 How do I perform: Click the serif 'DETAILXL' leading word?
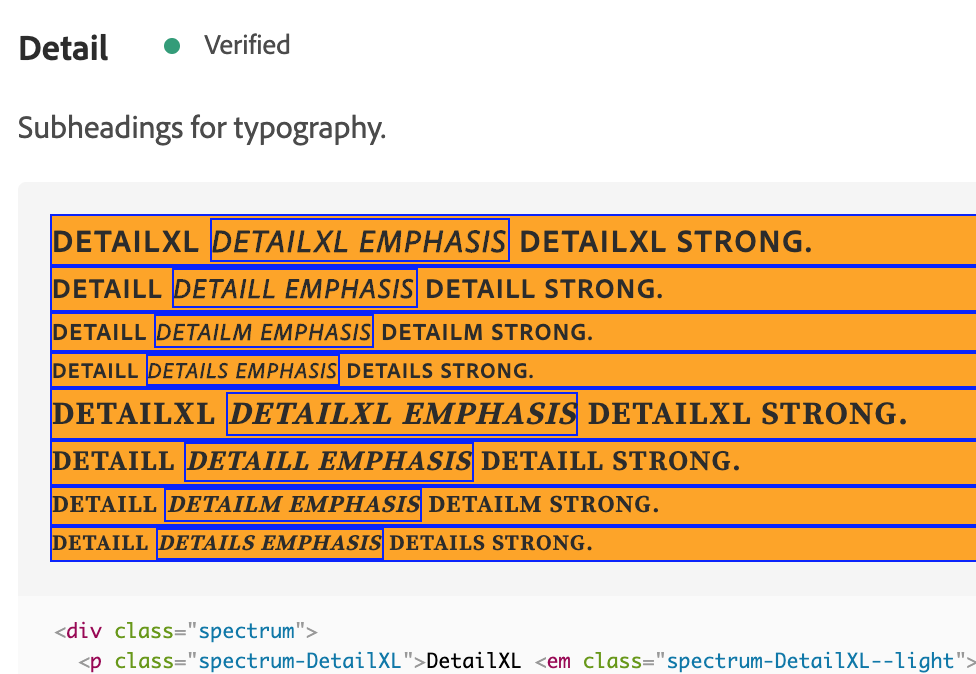coord(134,414)
